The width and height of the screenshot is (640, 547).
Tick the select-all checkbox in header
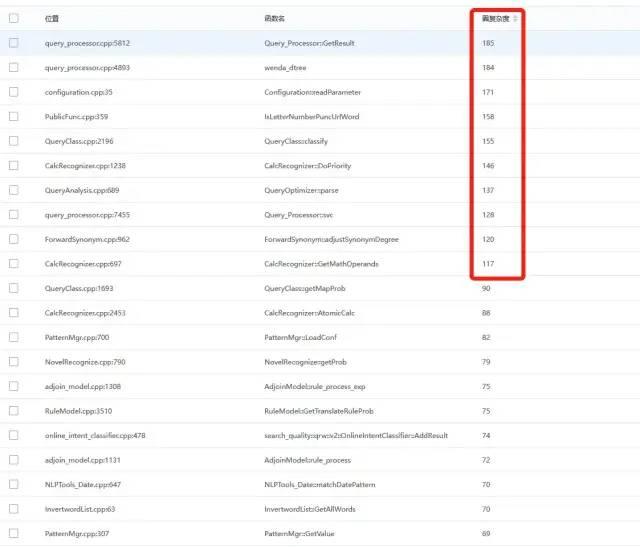point(13,18)
